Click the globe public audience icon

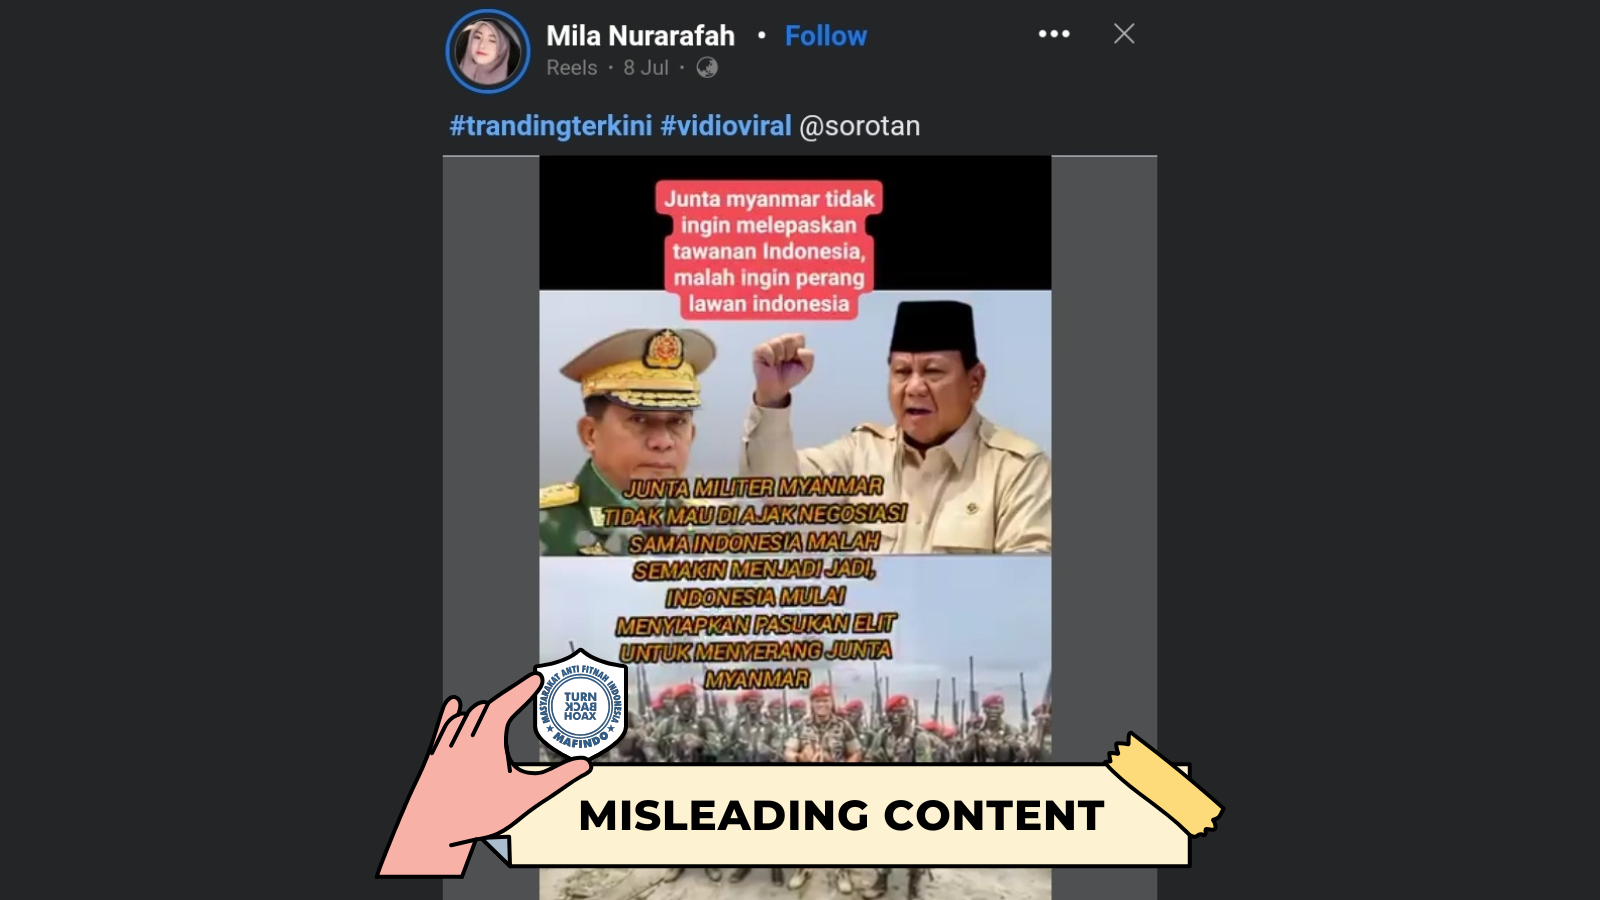(707, 68)
